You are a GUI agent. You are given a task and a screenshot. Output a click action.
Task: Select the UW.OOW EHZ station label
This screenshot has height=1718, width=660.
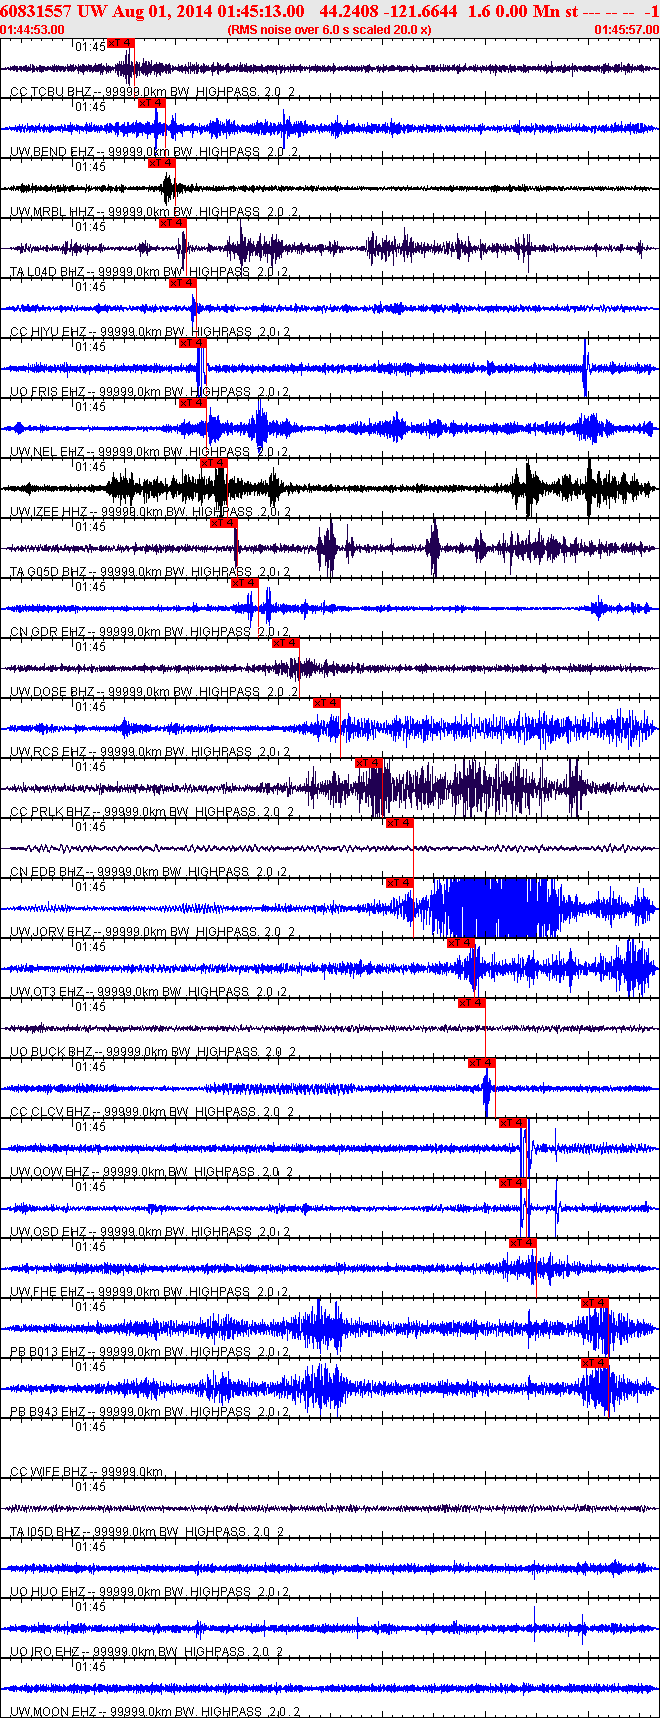(51, 1172)
